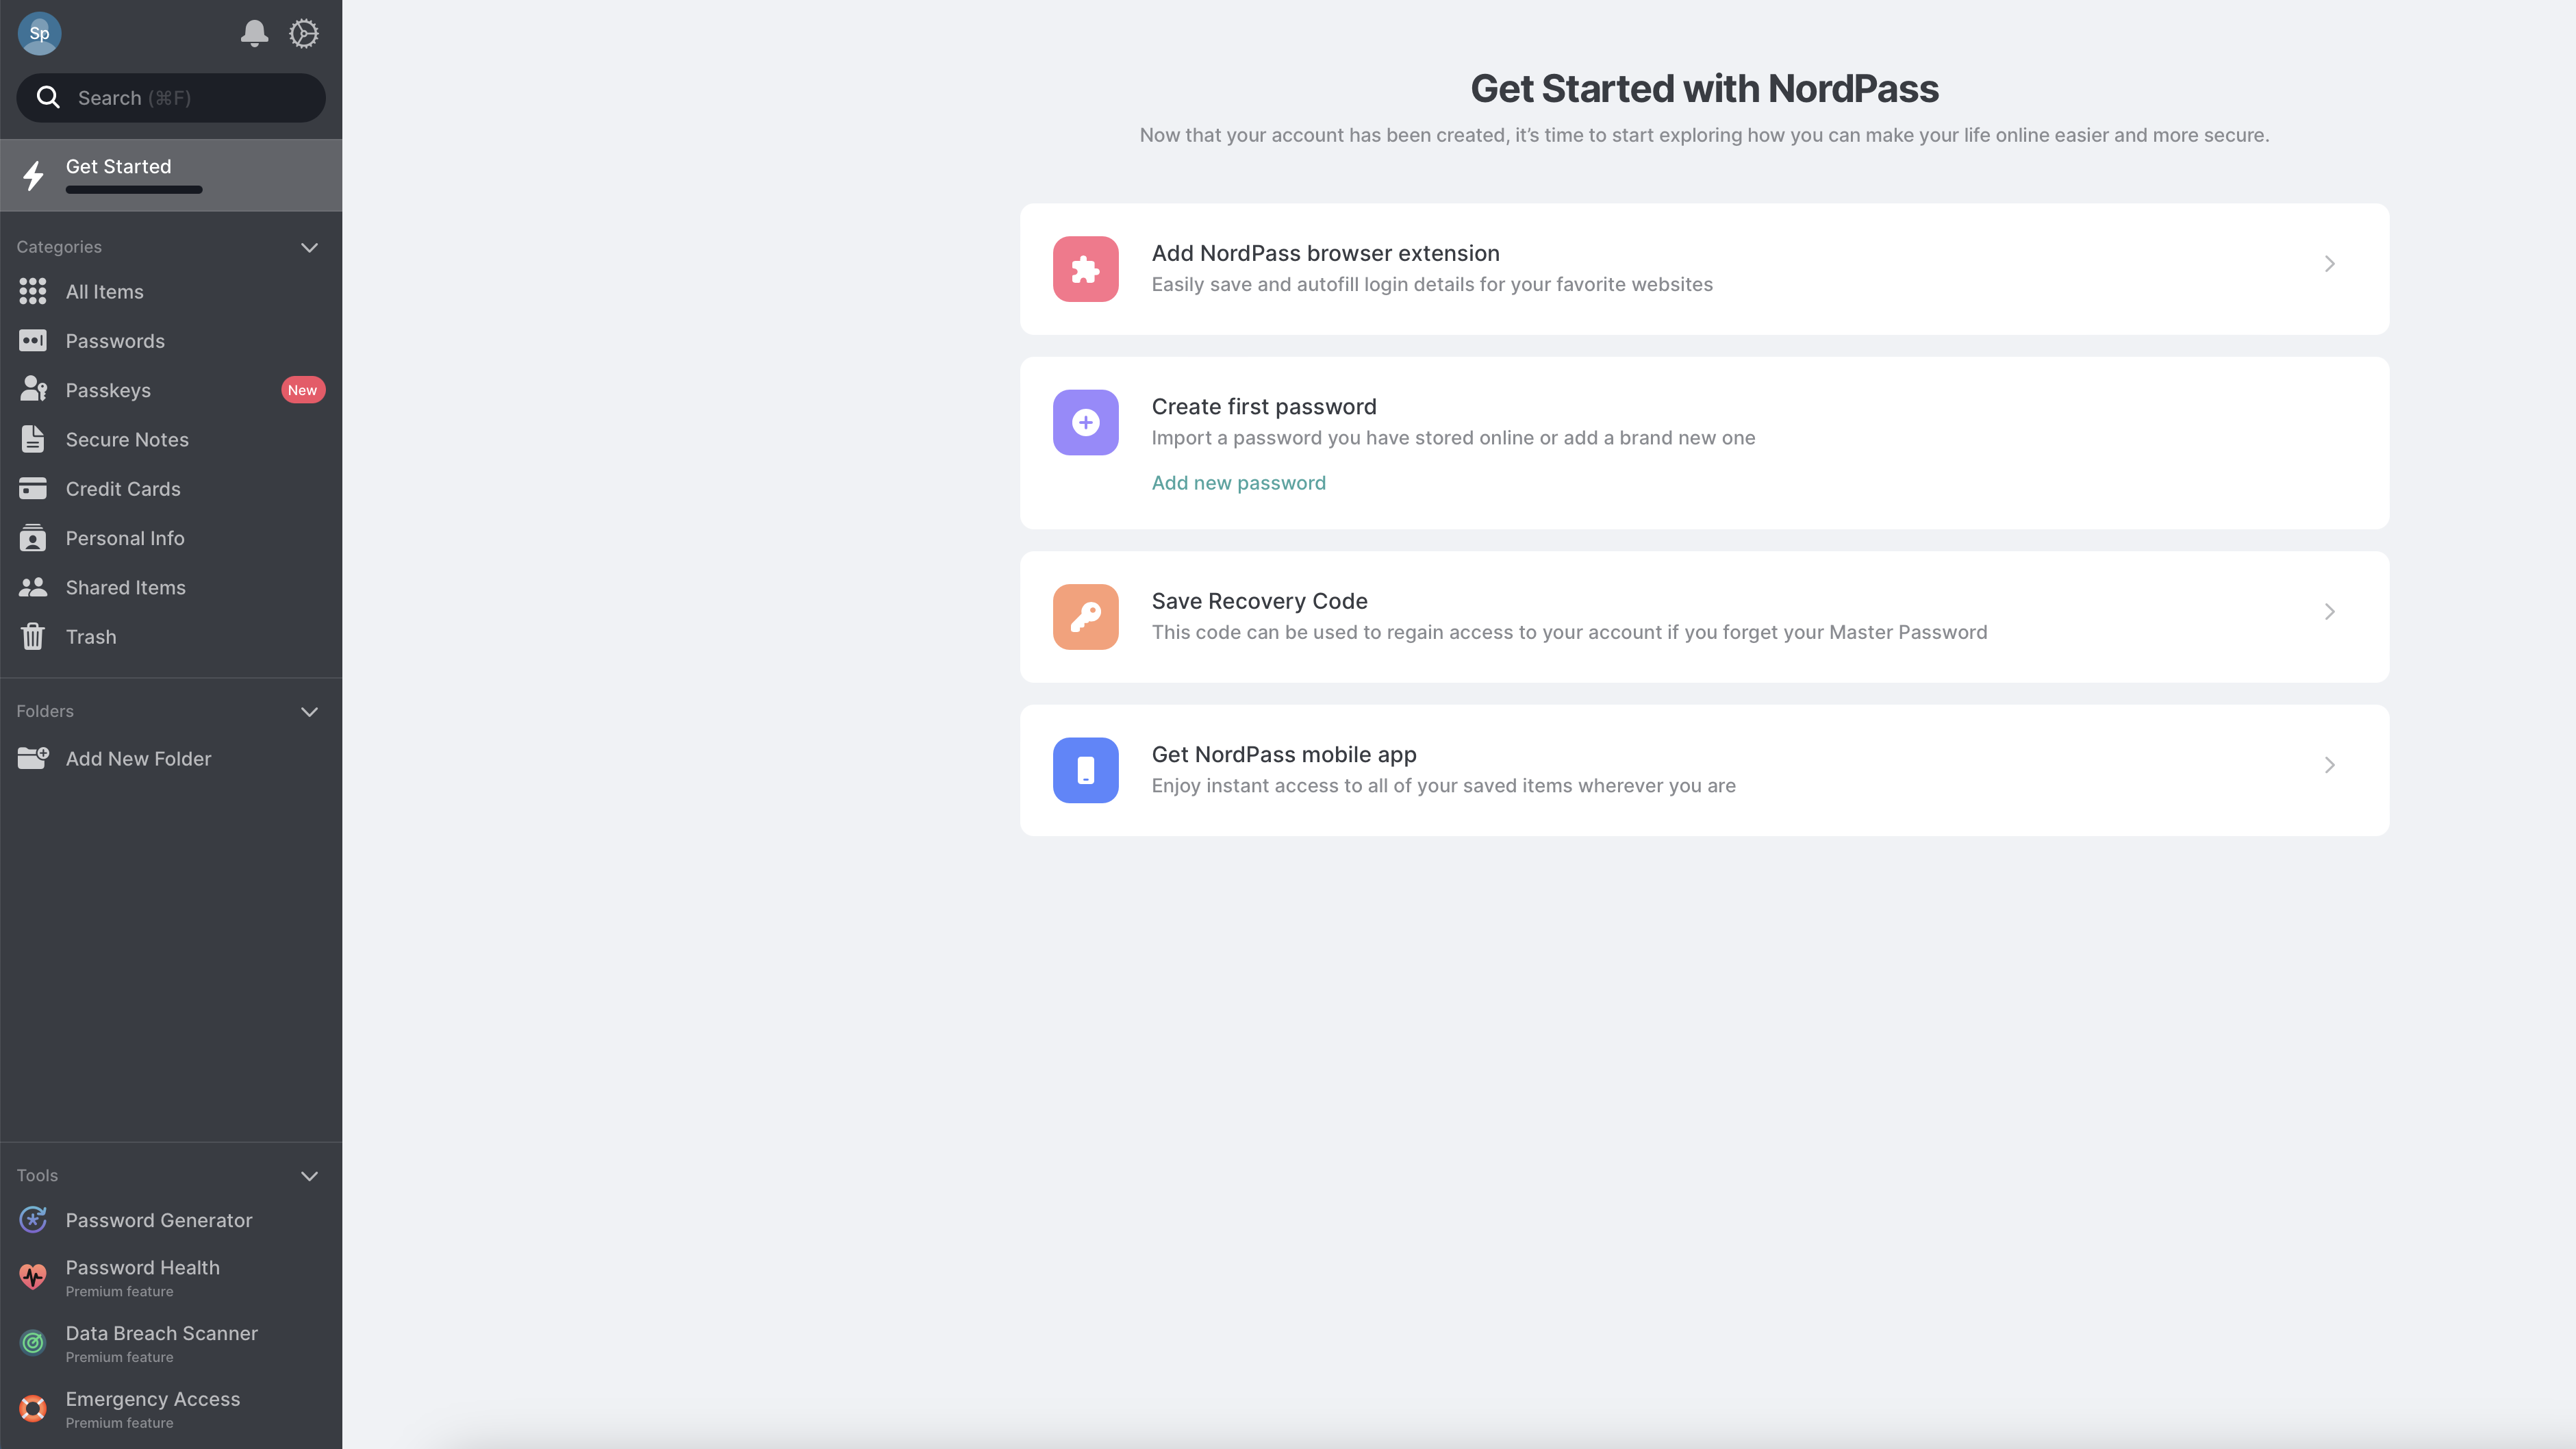2576x1449 pixels.
Task: Show Secure Notes
Action: (171, 439)
